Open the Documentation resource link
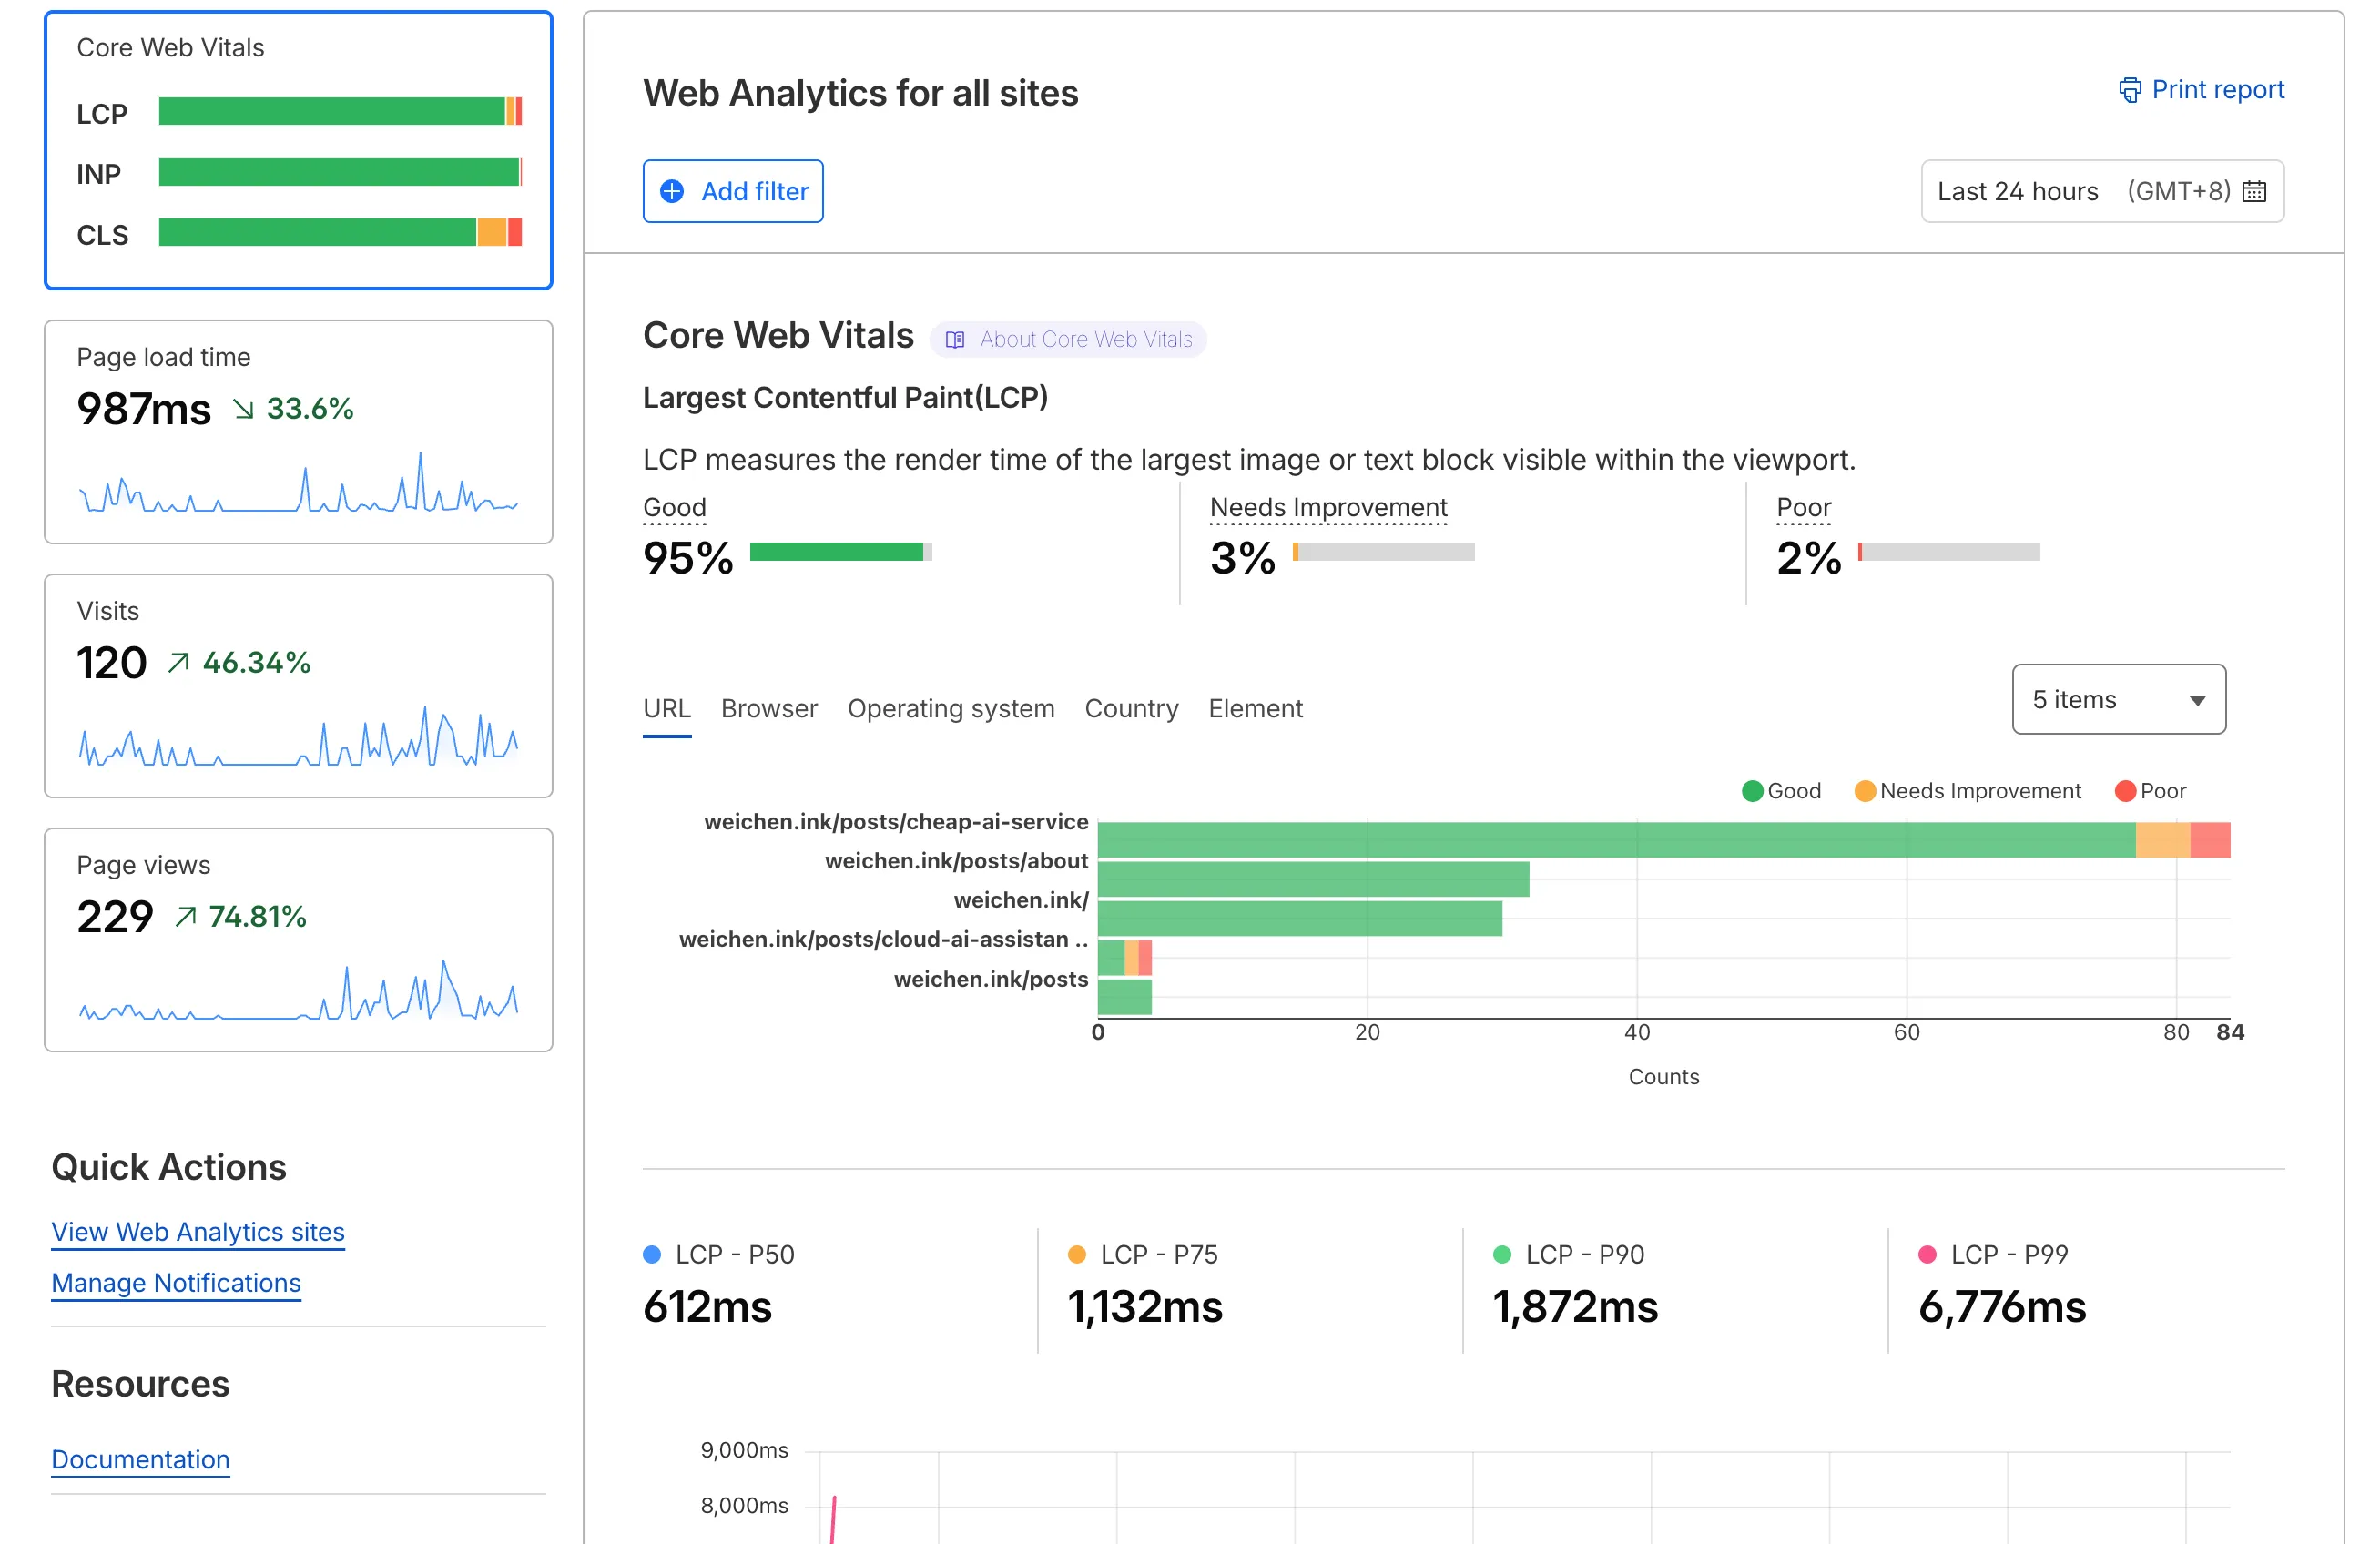This screenshot has height=1544, width=2380. tap(140, 1459)
